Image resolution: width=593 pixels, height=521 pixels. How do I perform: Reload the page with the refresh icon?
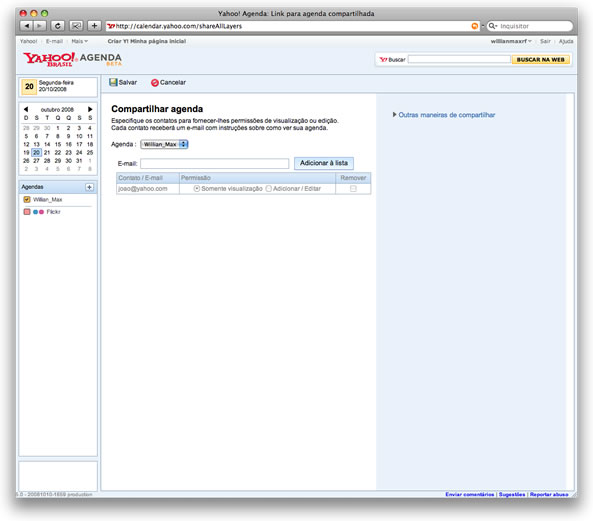pos(57,26)
